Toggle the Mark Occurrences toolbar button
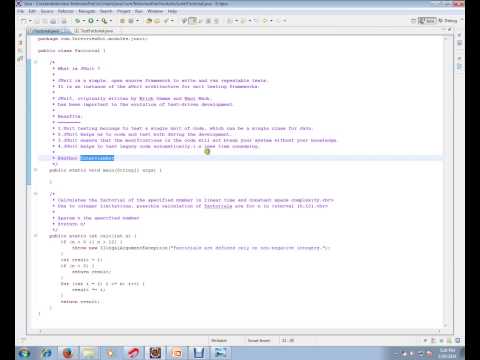The image size is (480, 360). [193, 21]
